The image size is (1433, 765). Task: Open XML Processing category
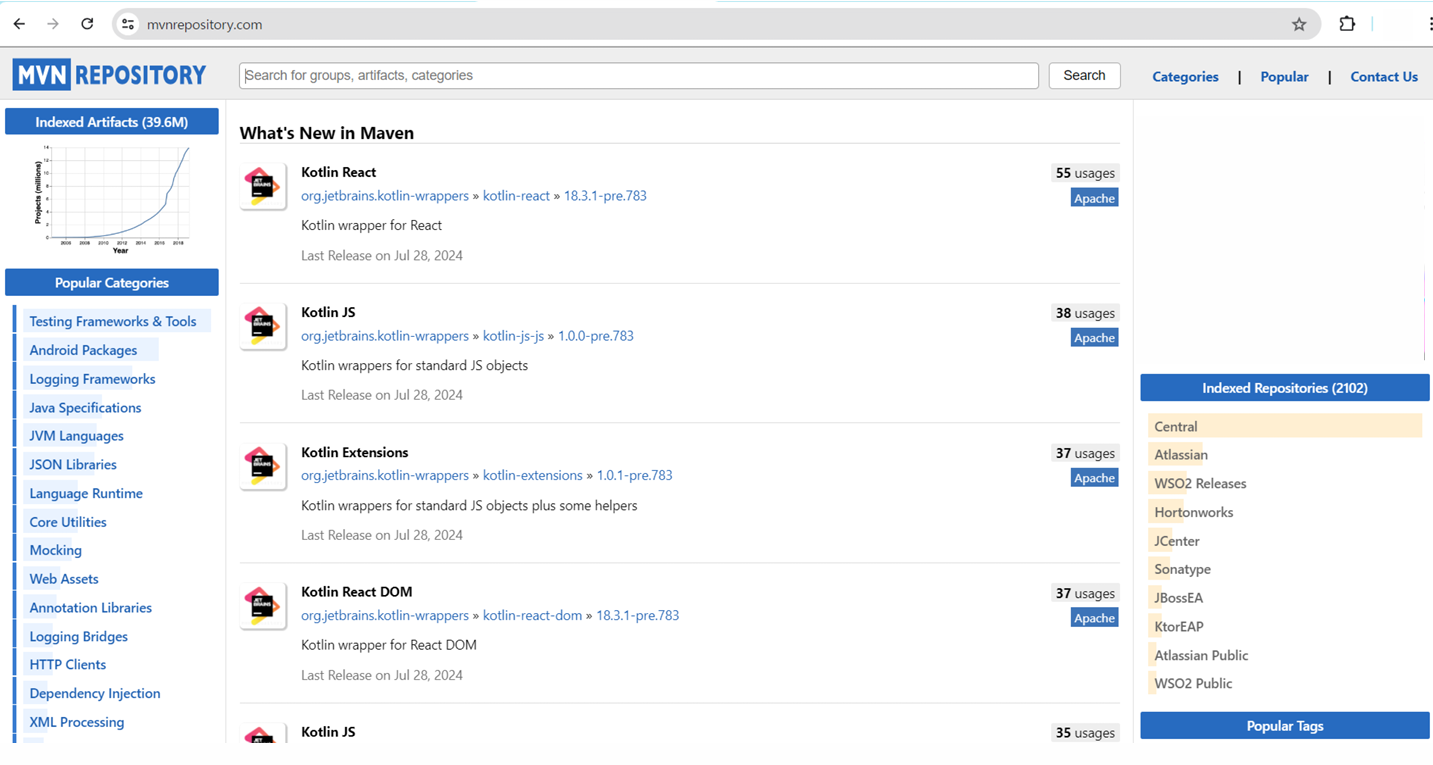(77, 722)
